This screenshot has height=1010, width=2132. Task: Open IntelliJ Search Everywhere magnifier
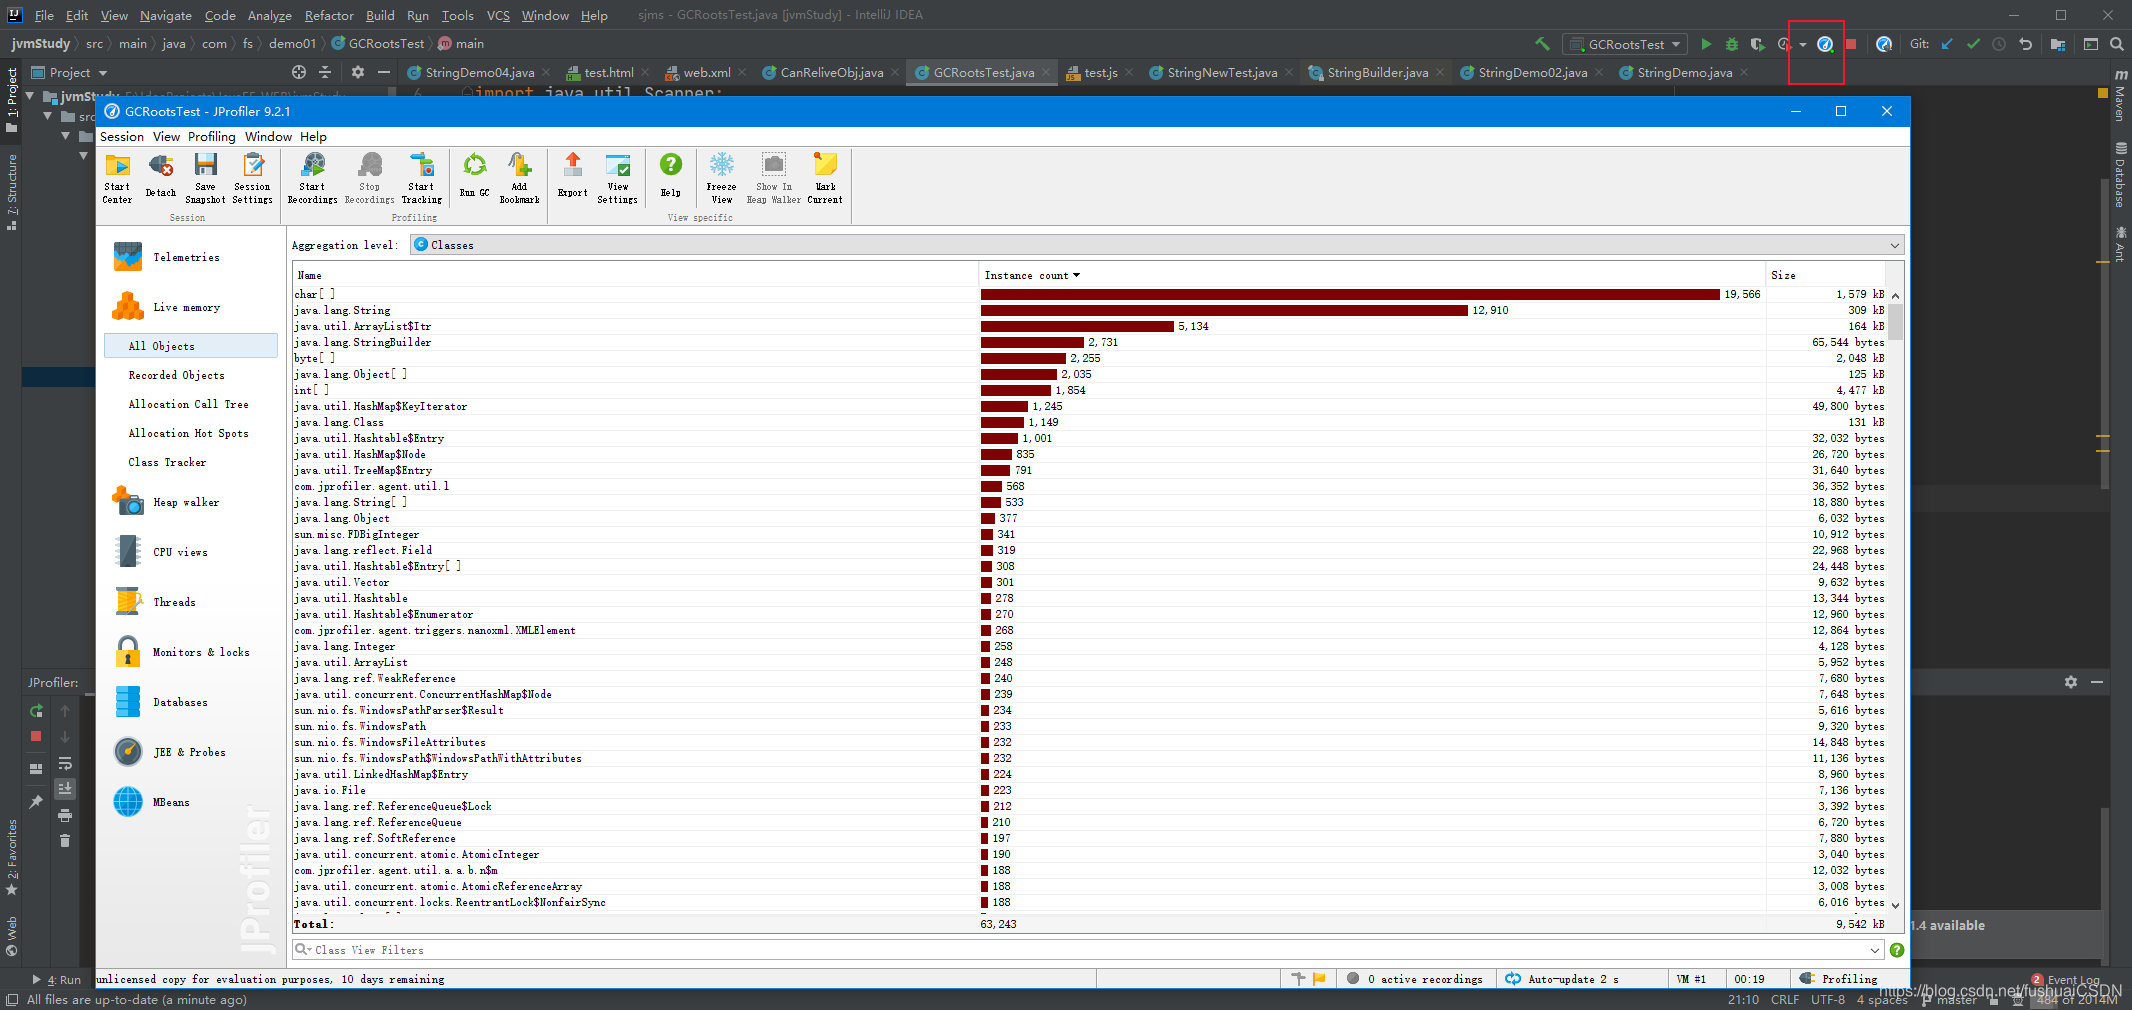pos(2117,44)
